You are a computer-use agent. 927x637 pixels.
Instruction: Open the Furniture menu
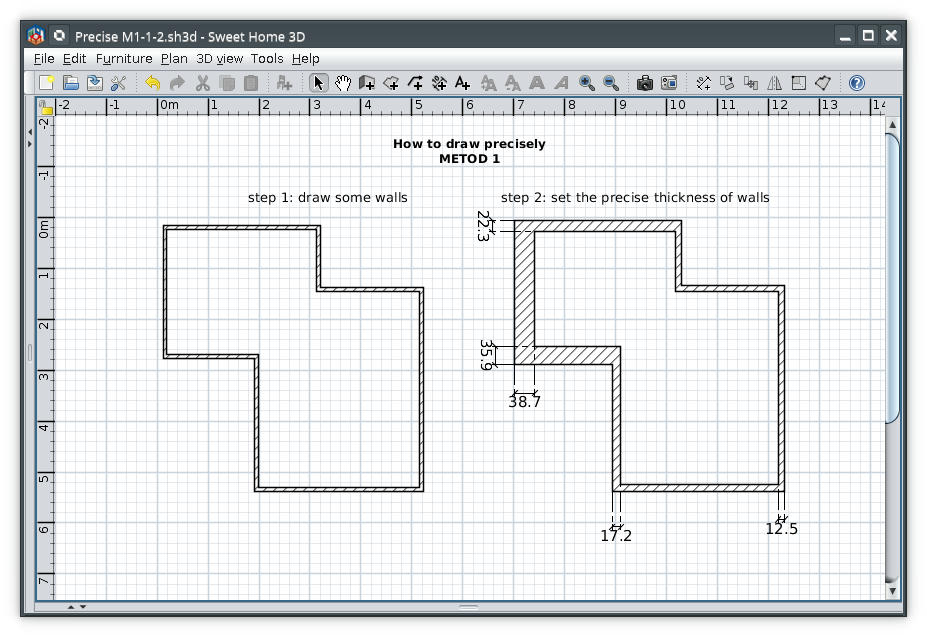pos(124,59)
